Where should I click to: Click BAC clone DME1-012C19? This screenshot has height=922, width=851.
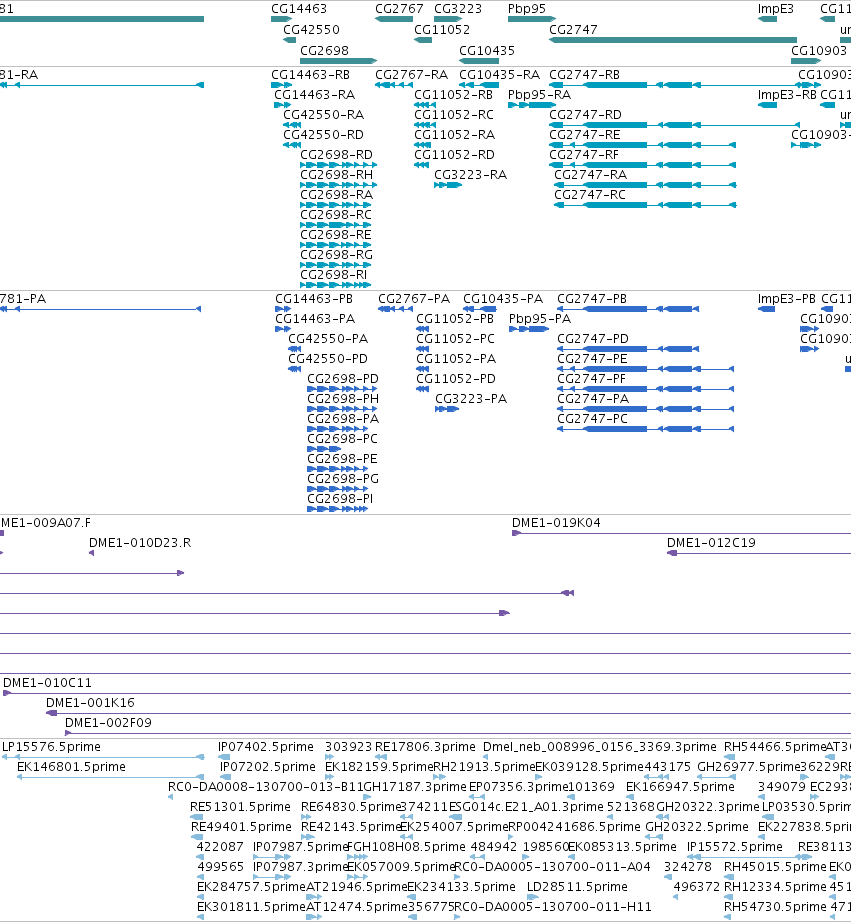click(x=711, y=543)
